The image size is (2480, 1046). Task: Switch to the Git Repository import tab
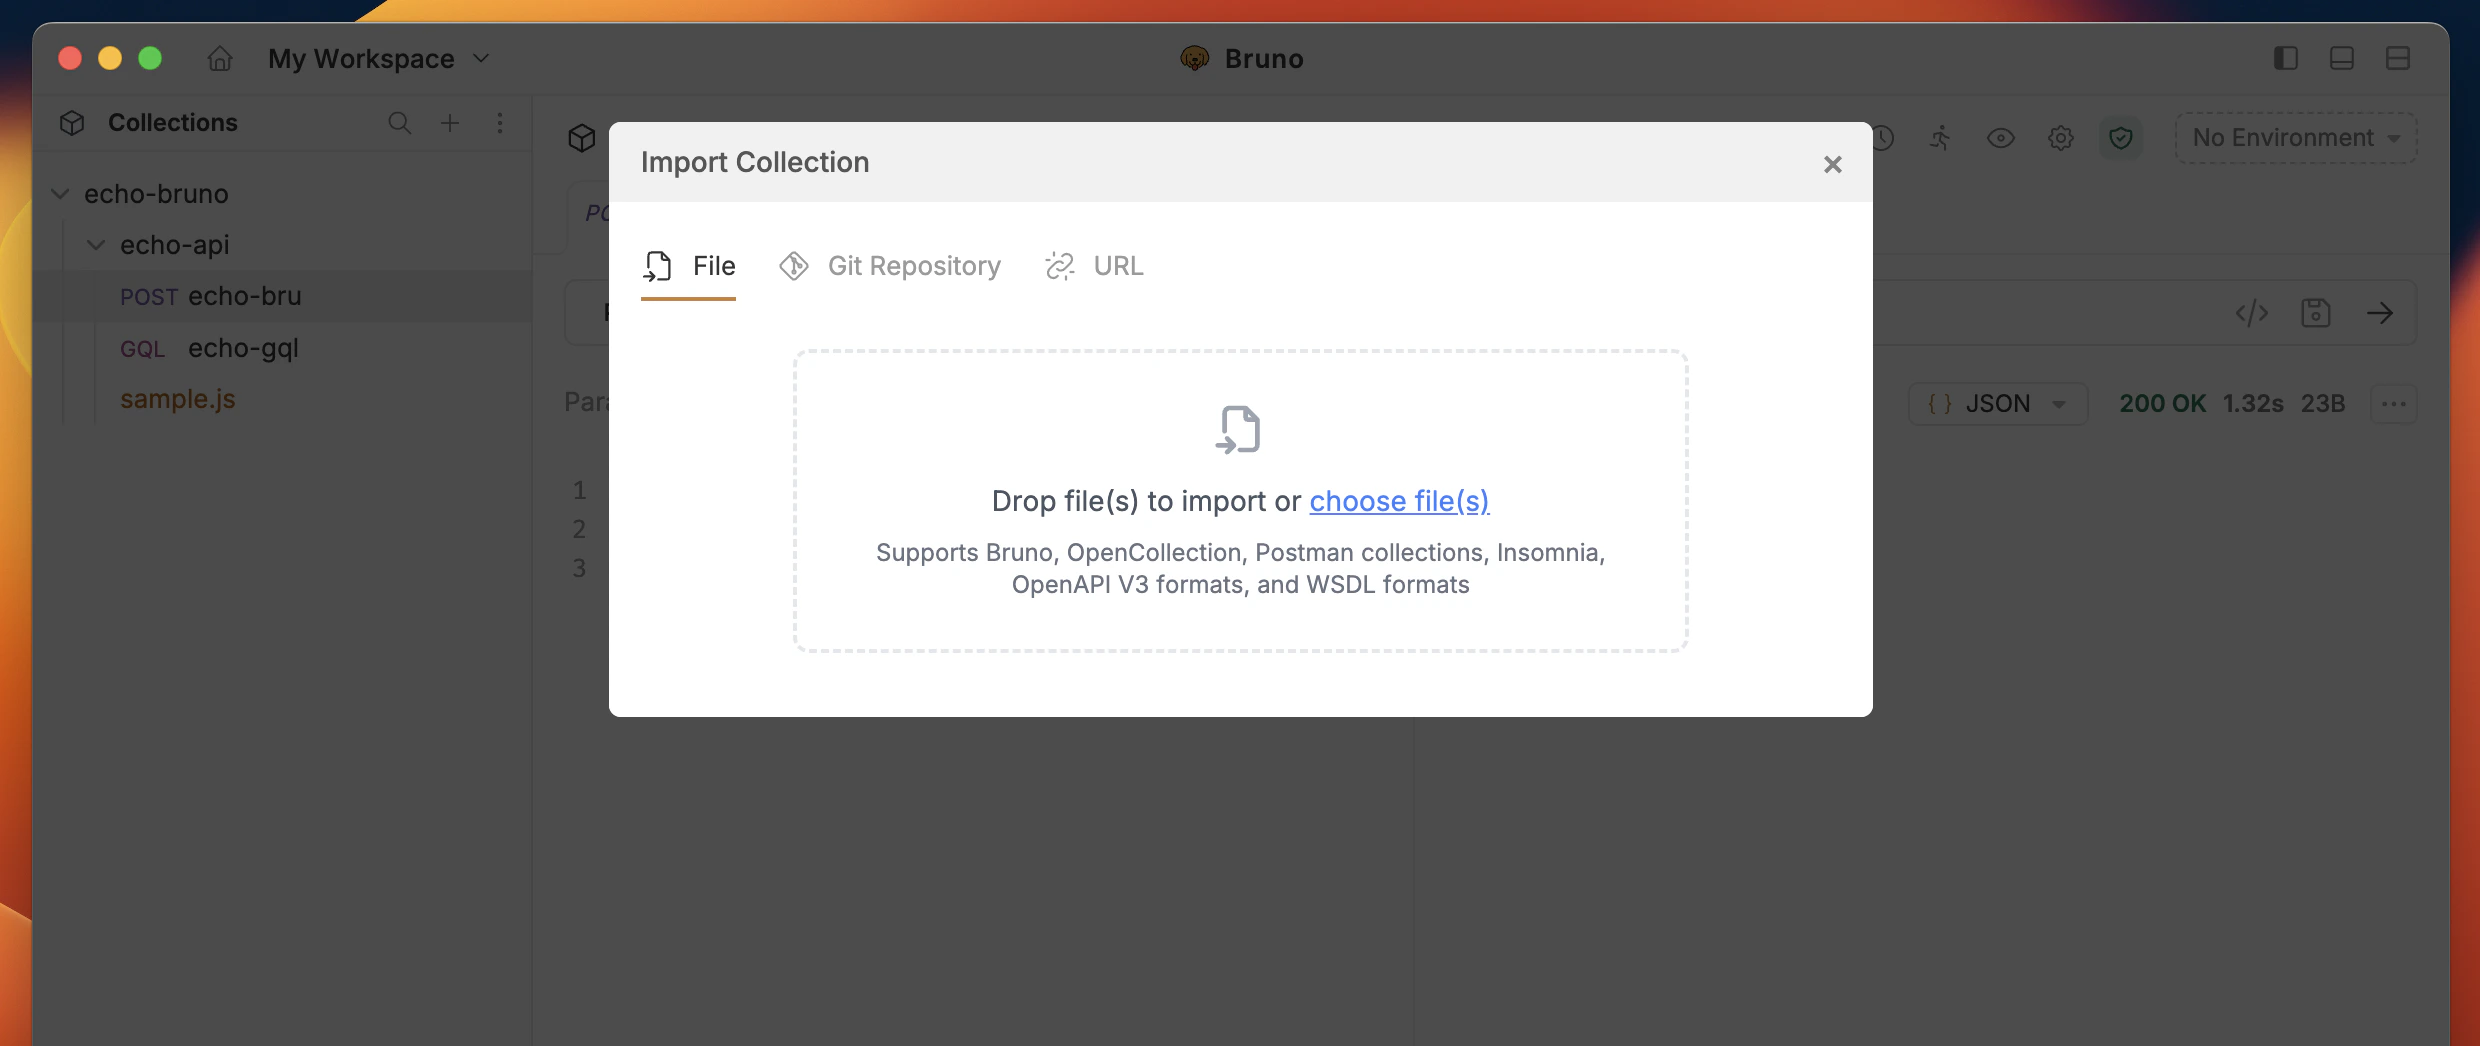(x=890, y=266)
